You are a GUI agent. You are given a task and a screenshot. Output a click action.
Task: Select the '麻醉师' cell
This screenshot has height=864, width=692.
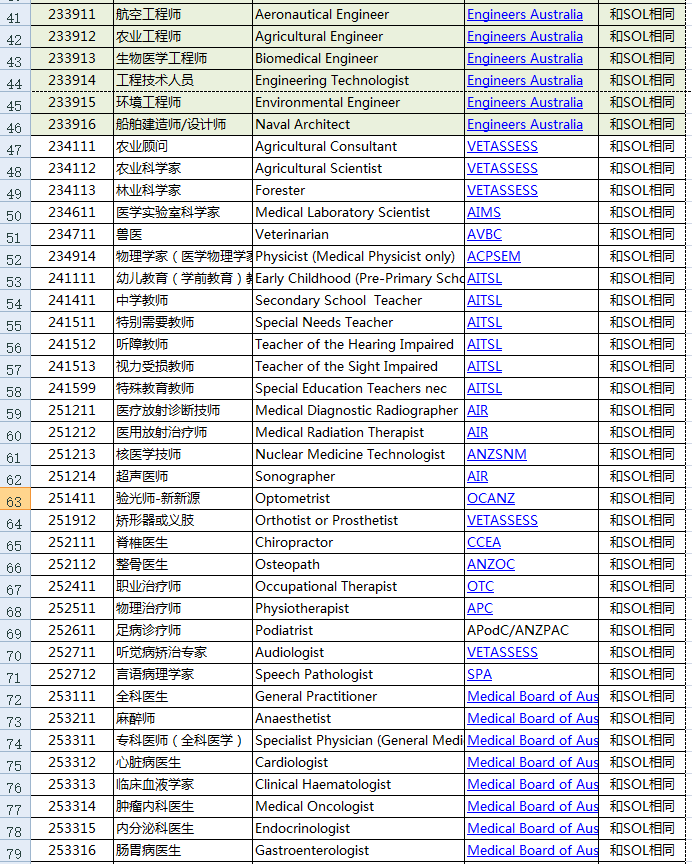tap(183, 719)
